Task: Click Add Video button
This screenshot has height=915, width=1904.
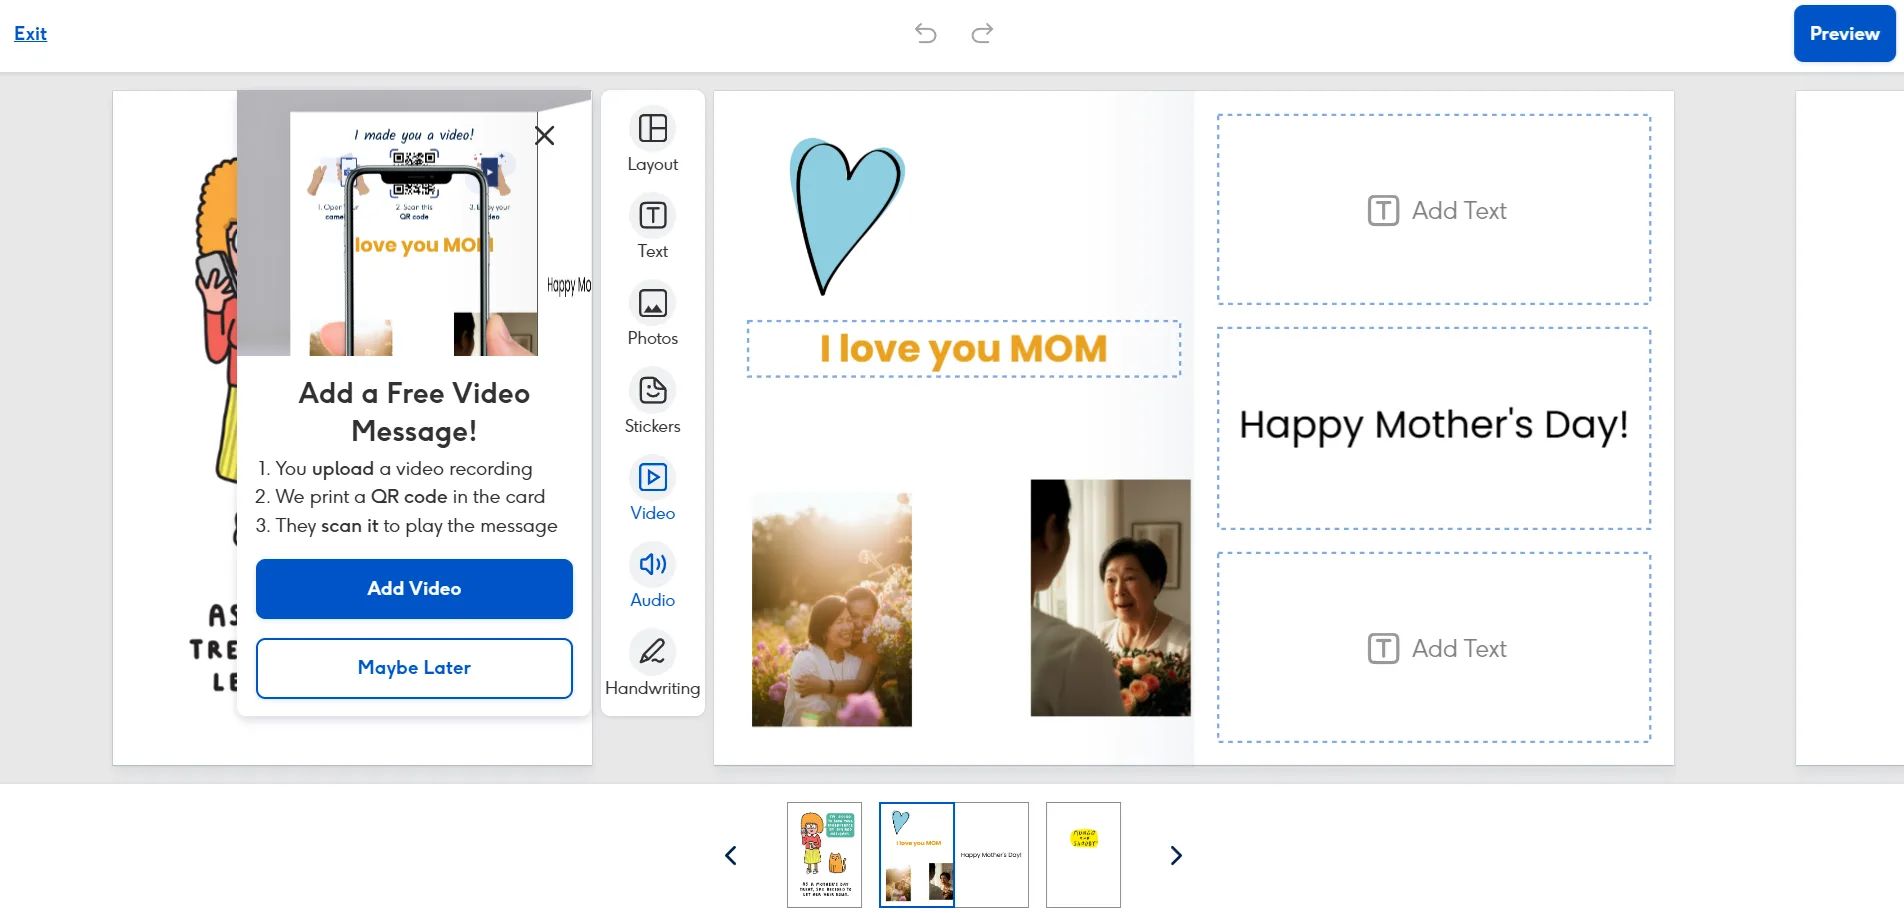Action: 414,589
